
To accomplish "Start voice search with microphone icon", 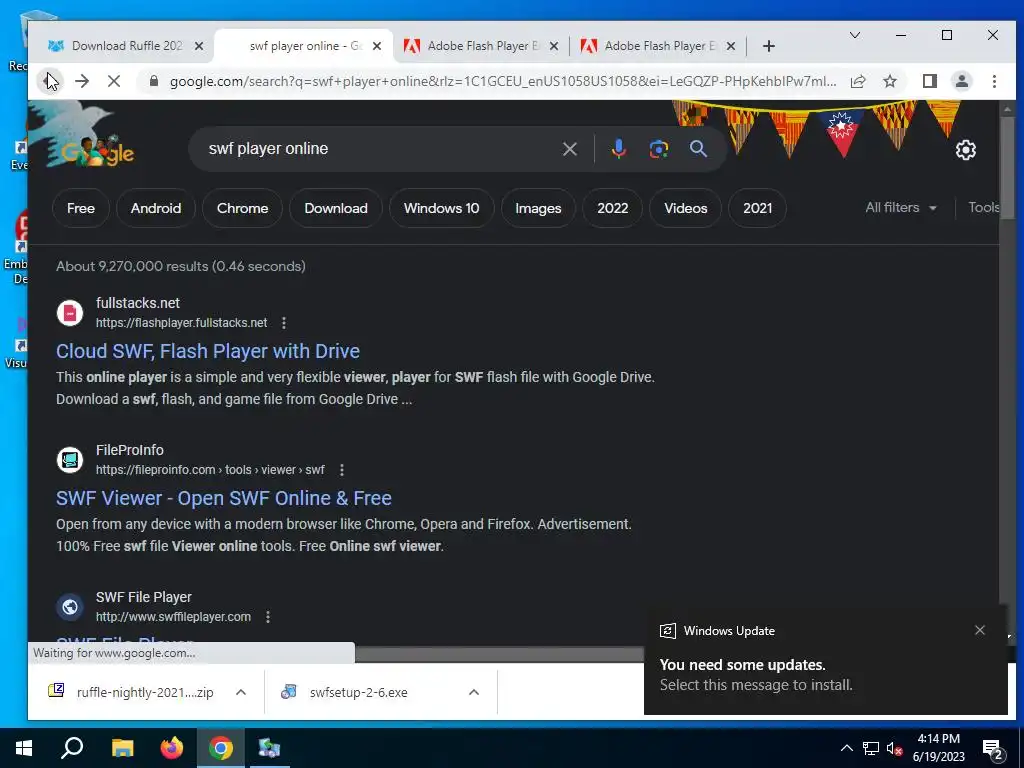I will click(x=618, y=149).
